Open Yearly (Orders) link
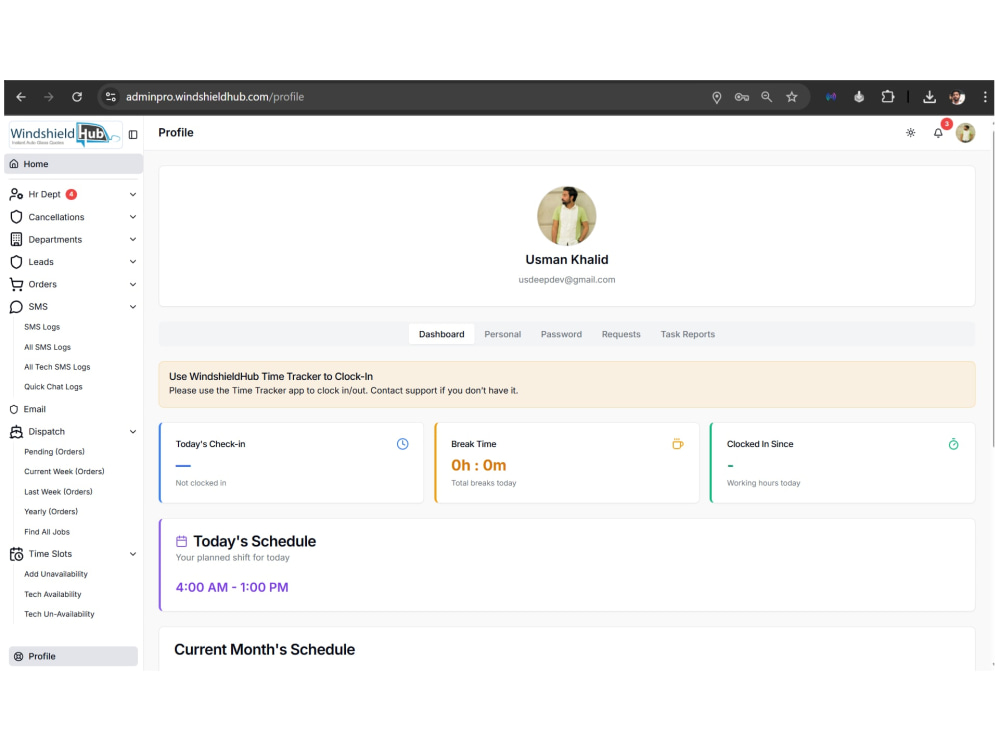The image size is (1000, 750). point(51,512)
